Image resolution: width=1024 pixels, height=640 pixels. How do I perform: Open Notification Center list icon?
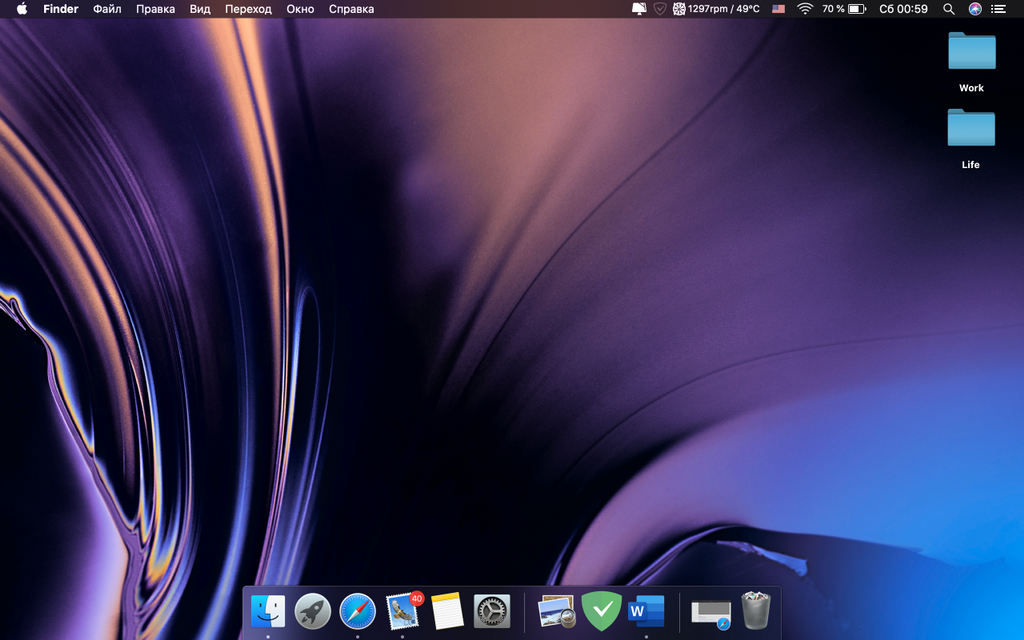click(999, 9)
